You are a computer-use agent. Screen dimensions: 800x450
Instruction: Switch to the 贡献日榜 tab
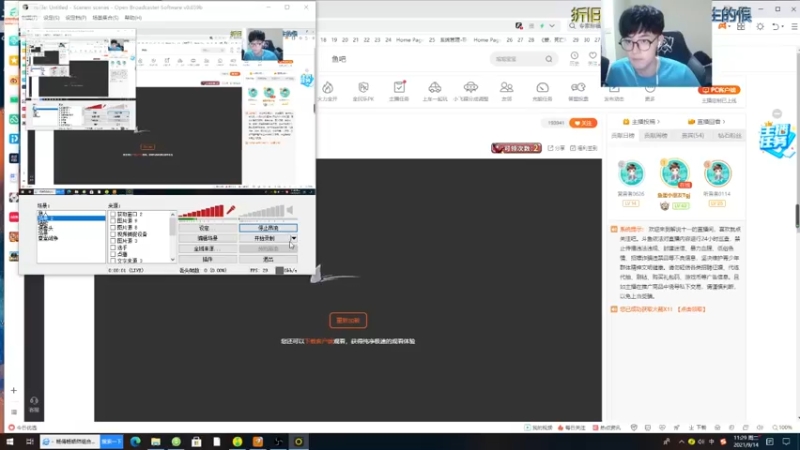(x=622, y=136)
